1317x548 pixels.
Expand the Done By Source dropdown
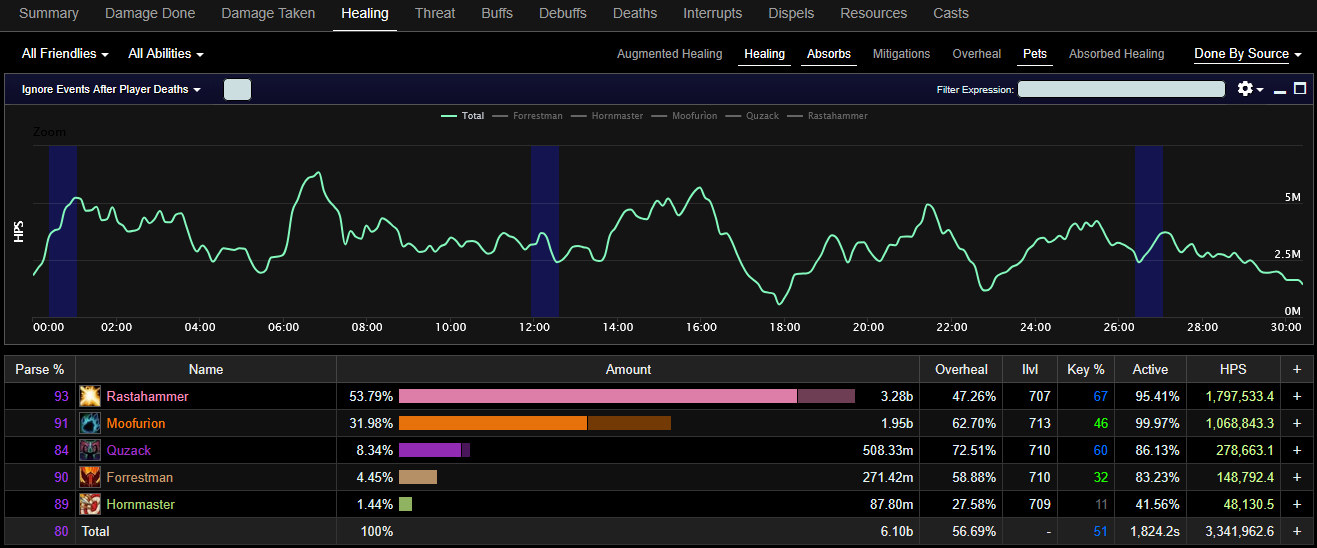(x=1248, y=54)
